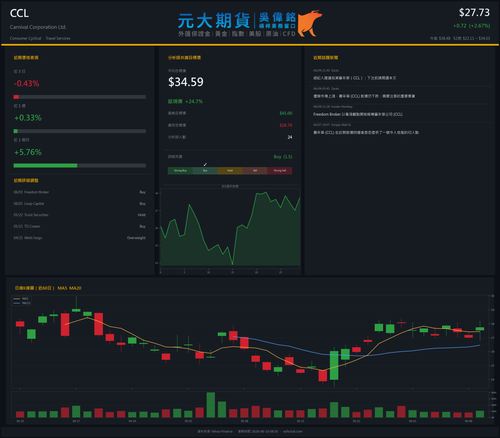
Task: Click the candlestick chart title with MA5 MA20
Action: [x=48, y=288]
